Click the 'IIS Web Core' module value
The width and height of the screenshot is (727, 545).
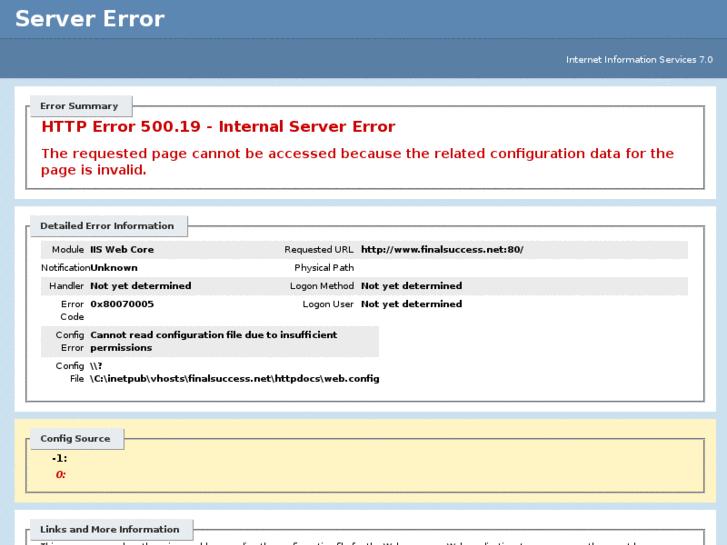(x=122, y=250)
